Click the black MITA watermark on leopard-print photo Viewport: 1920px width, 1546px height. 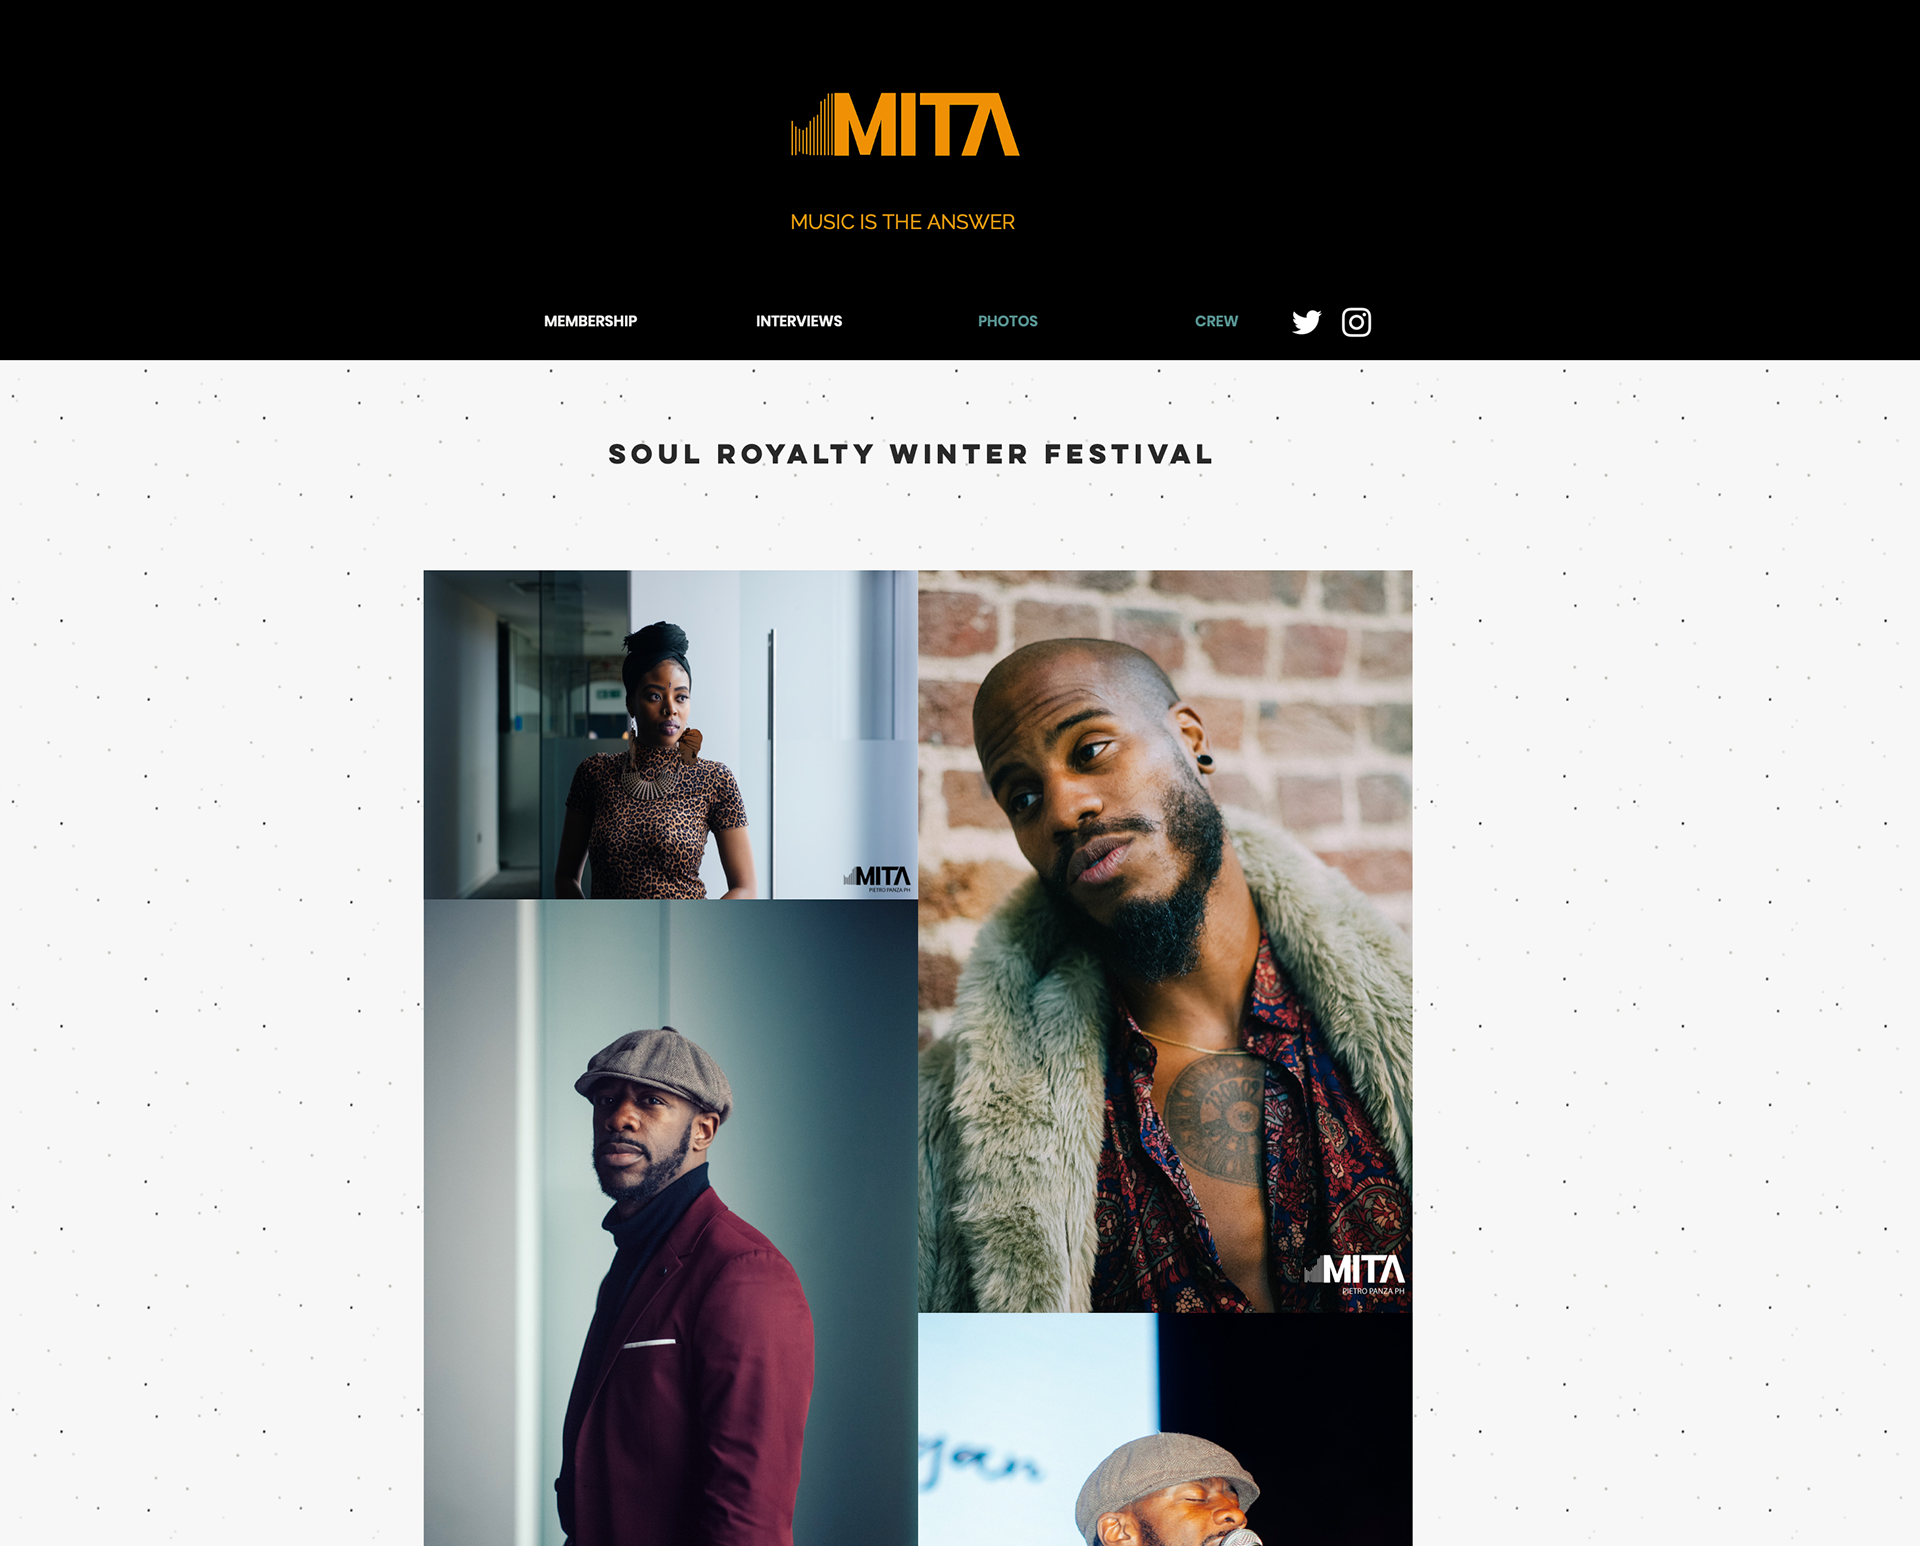click(x=877, y=876)
